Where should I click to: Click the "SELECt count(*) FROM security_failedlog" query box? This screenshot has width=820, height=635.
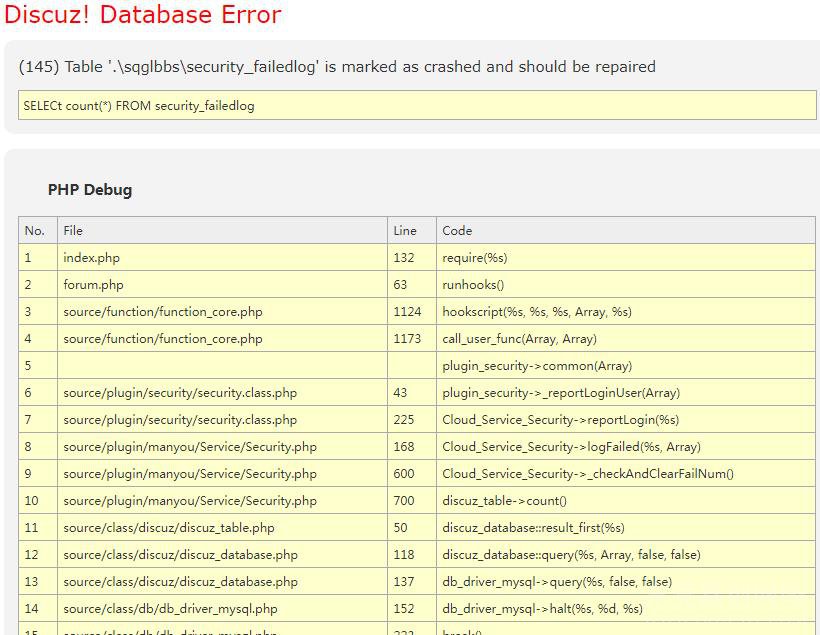(x=417, y=105)
